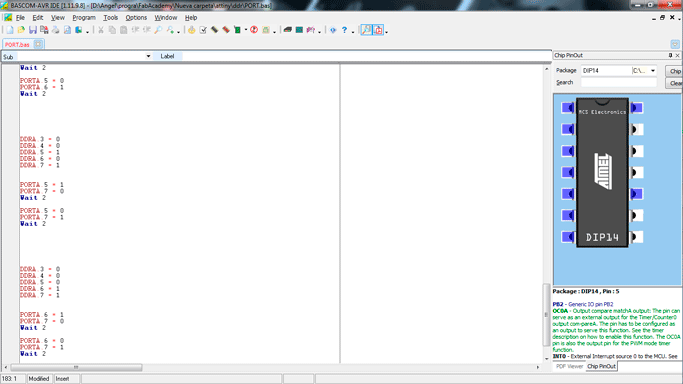The height and width of the screenshot is (384, 683).
Task: Select pin 3 on the chip's left side
Action: coord(568,151)
